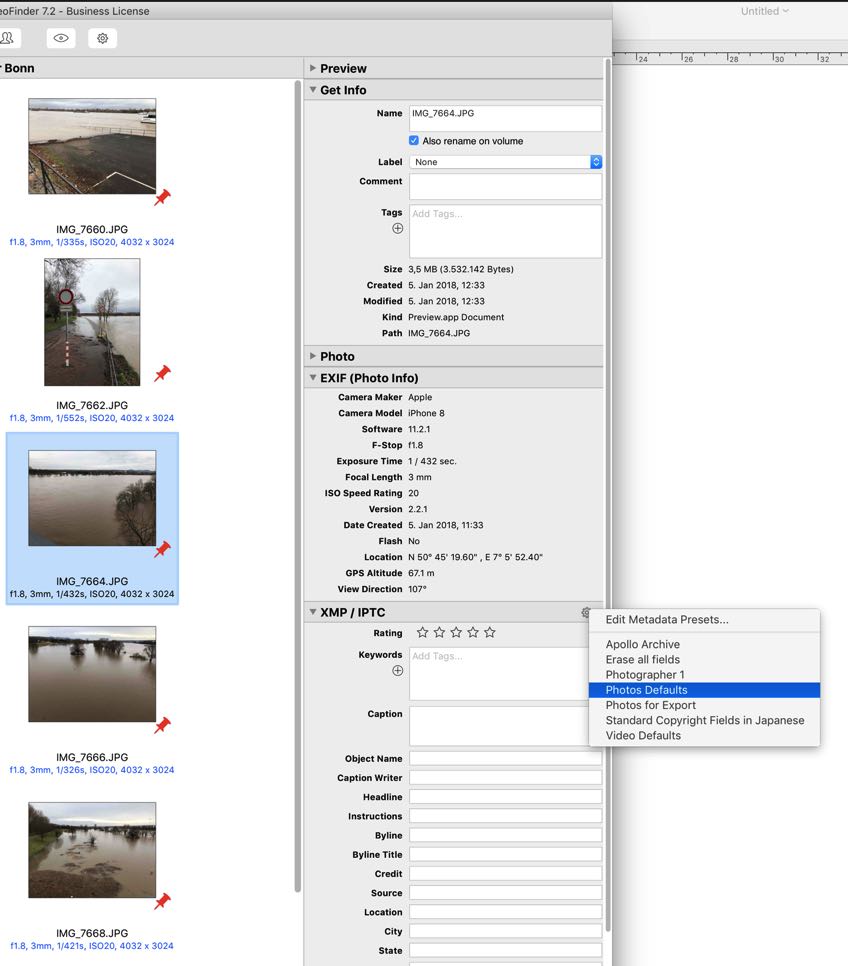Click the plus button under Tags
The width and height of the screenshot is (848, 966).
pyautogui.click(x=398, y=229)
